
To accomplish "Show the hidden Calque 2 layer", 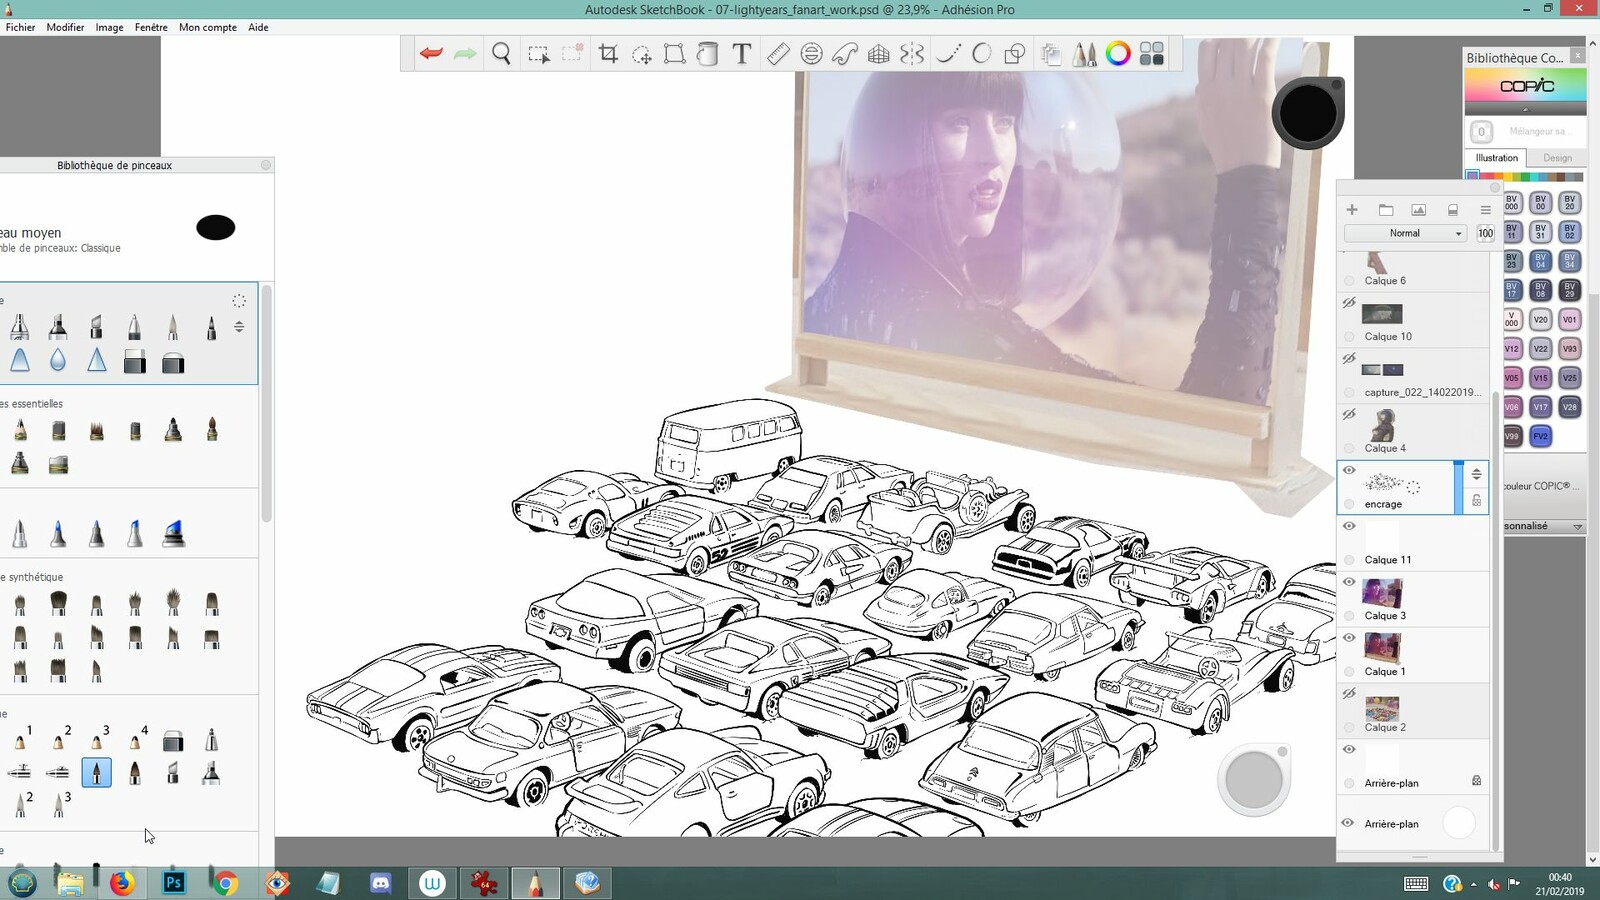I will pos(1349,693).
